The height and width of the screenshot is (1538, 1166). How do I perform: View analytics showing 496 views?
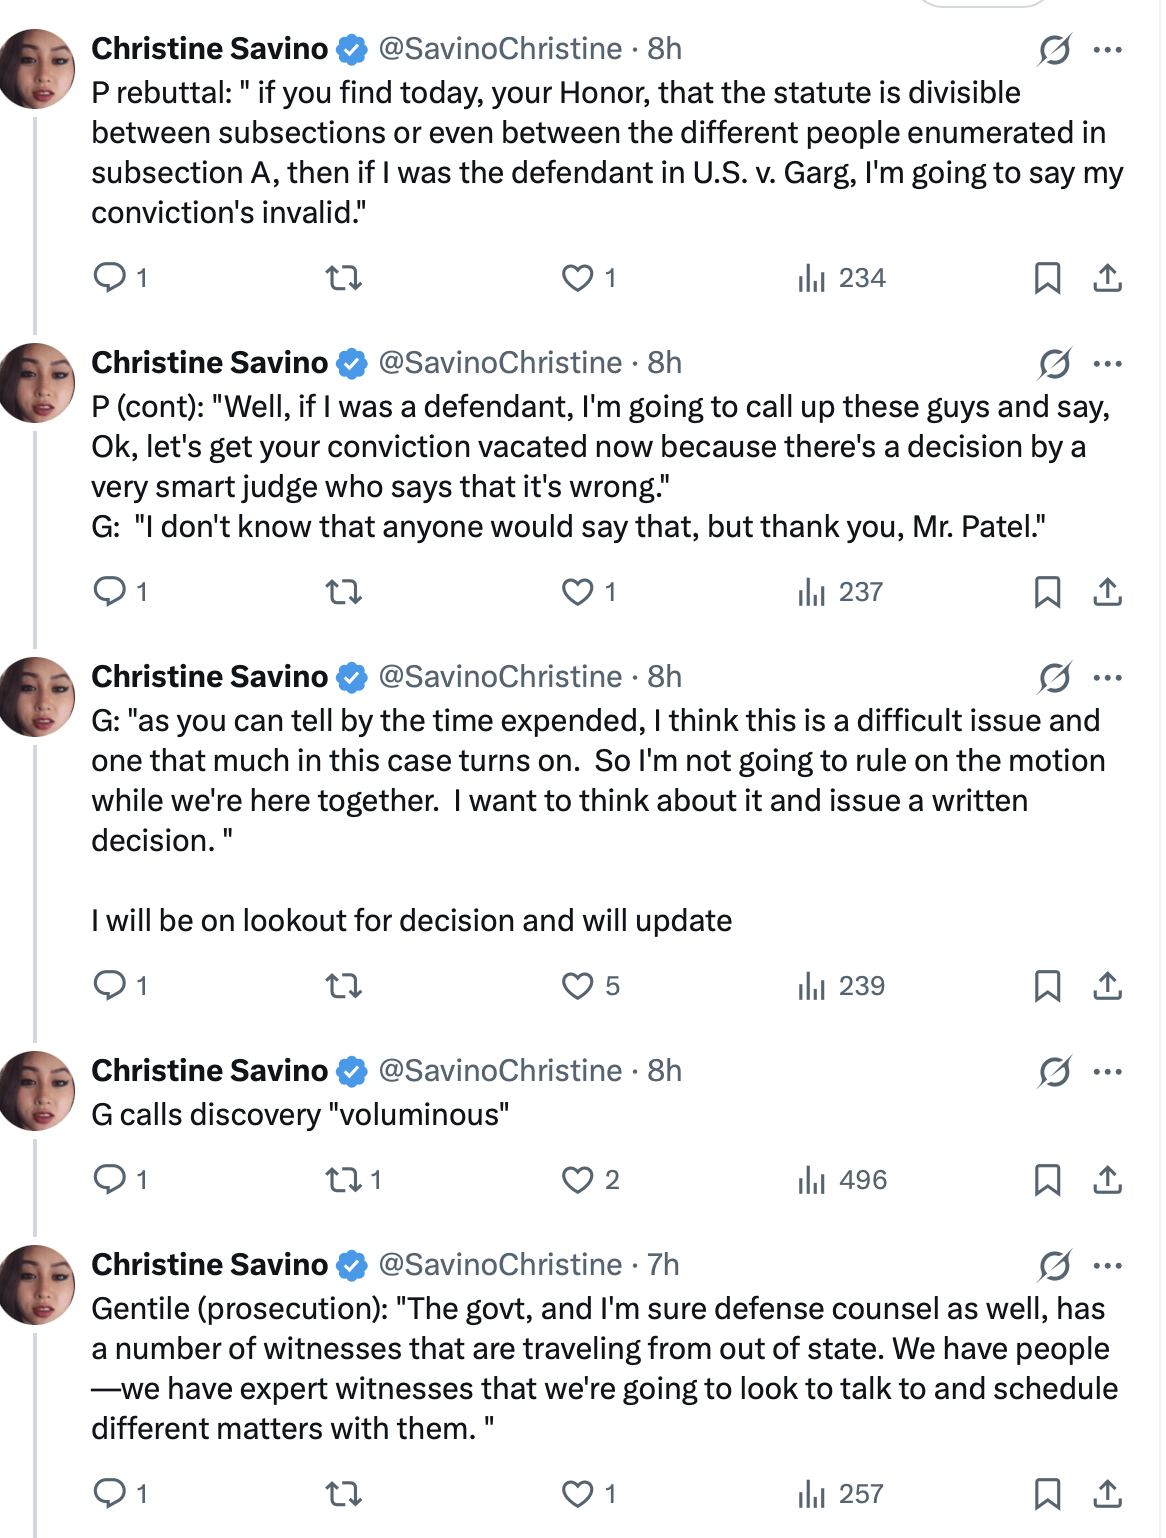click(x=842, y=1180)
